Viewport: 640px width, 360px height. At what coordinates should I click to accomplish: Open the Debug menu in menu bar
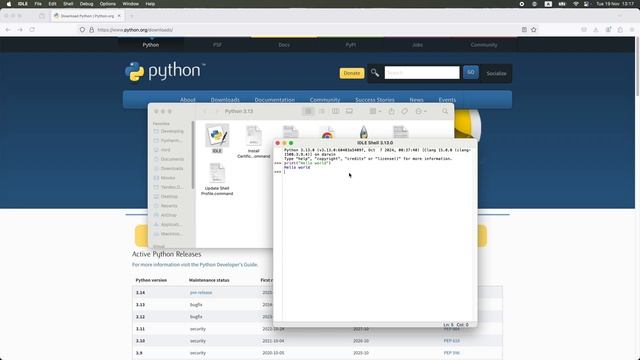coord(86,4)
